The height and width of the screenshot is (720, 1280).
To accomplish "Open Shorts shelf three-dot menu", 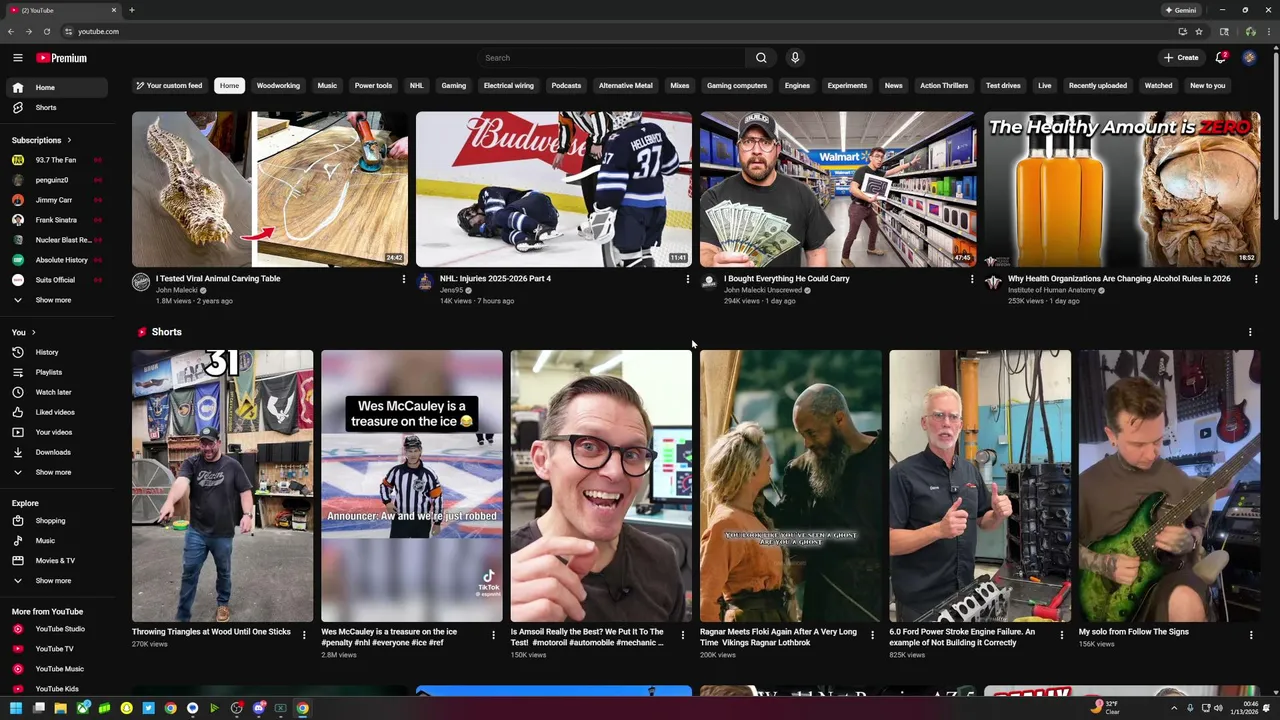I will 1250,332.
